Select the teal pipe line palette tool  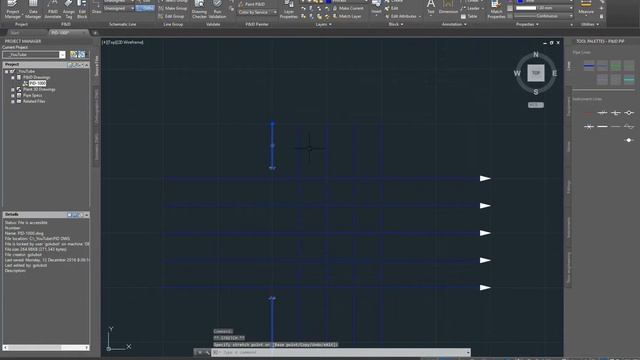(x=629, y=79)
